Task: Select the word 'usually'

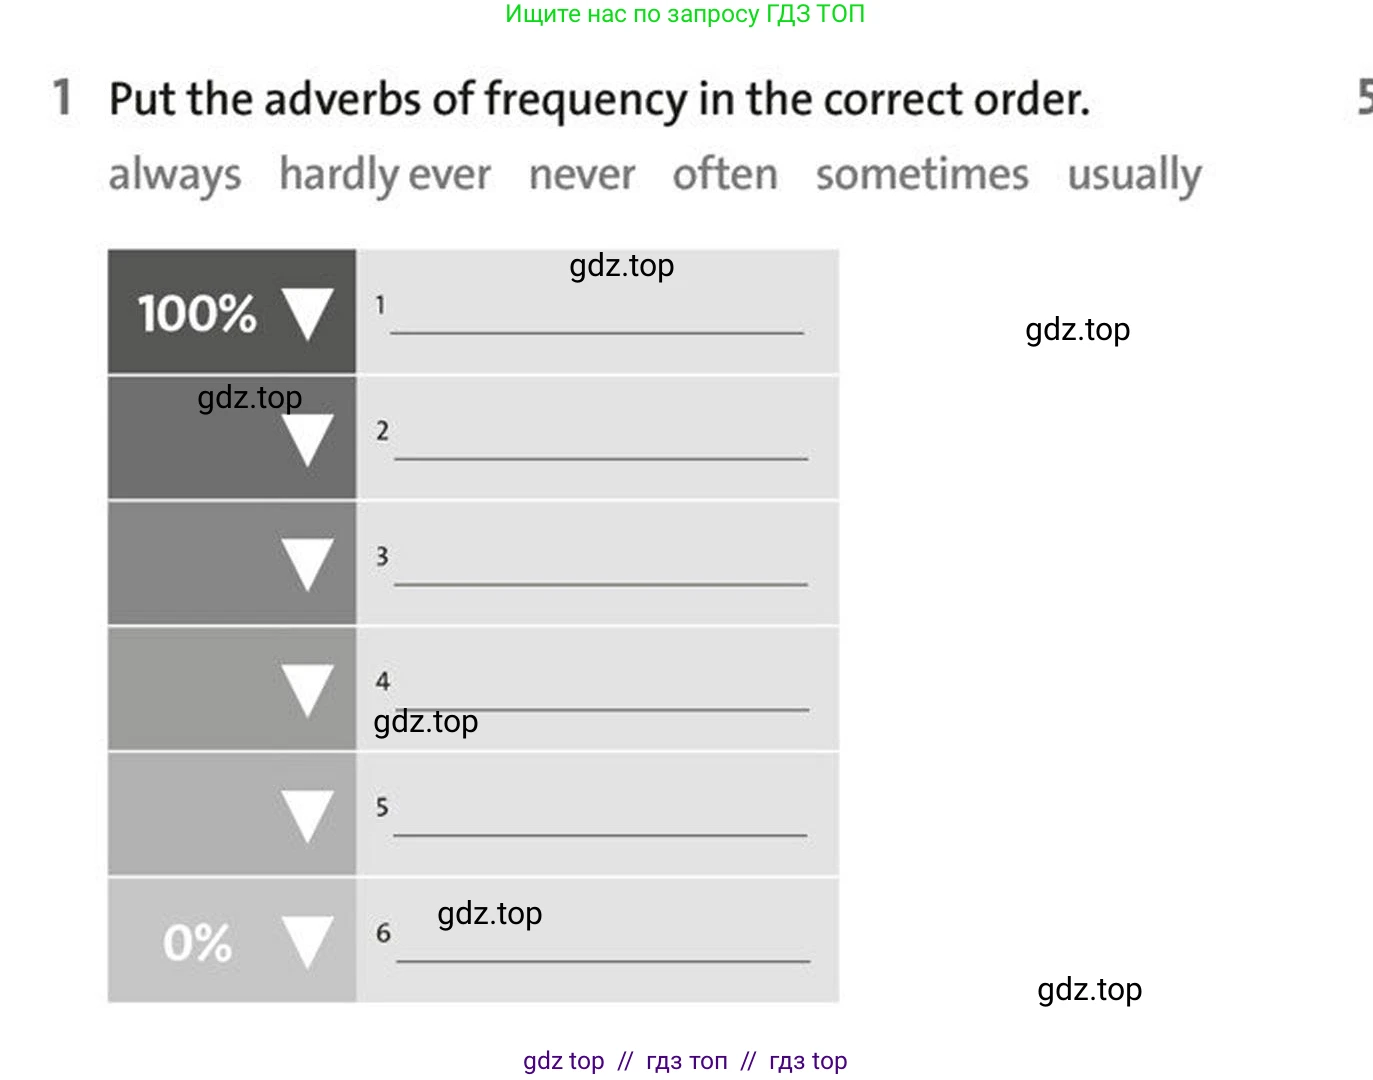Action: click(1135, 176)
